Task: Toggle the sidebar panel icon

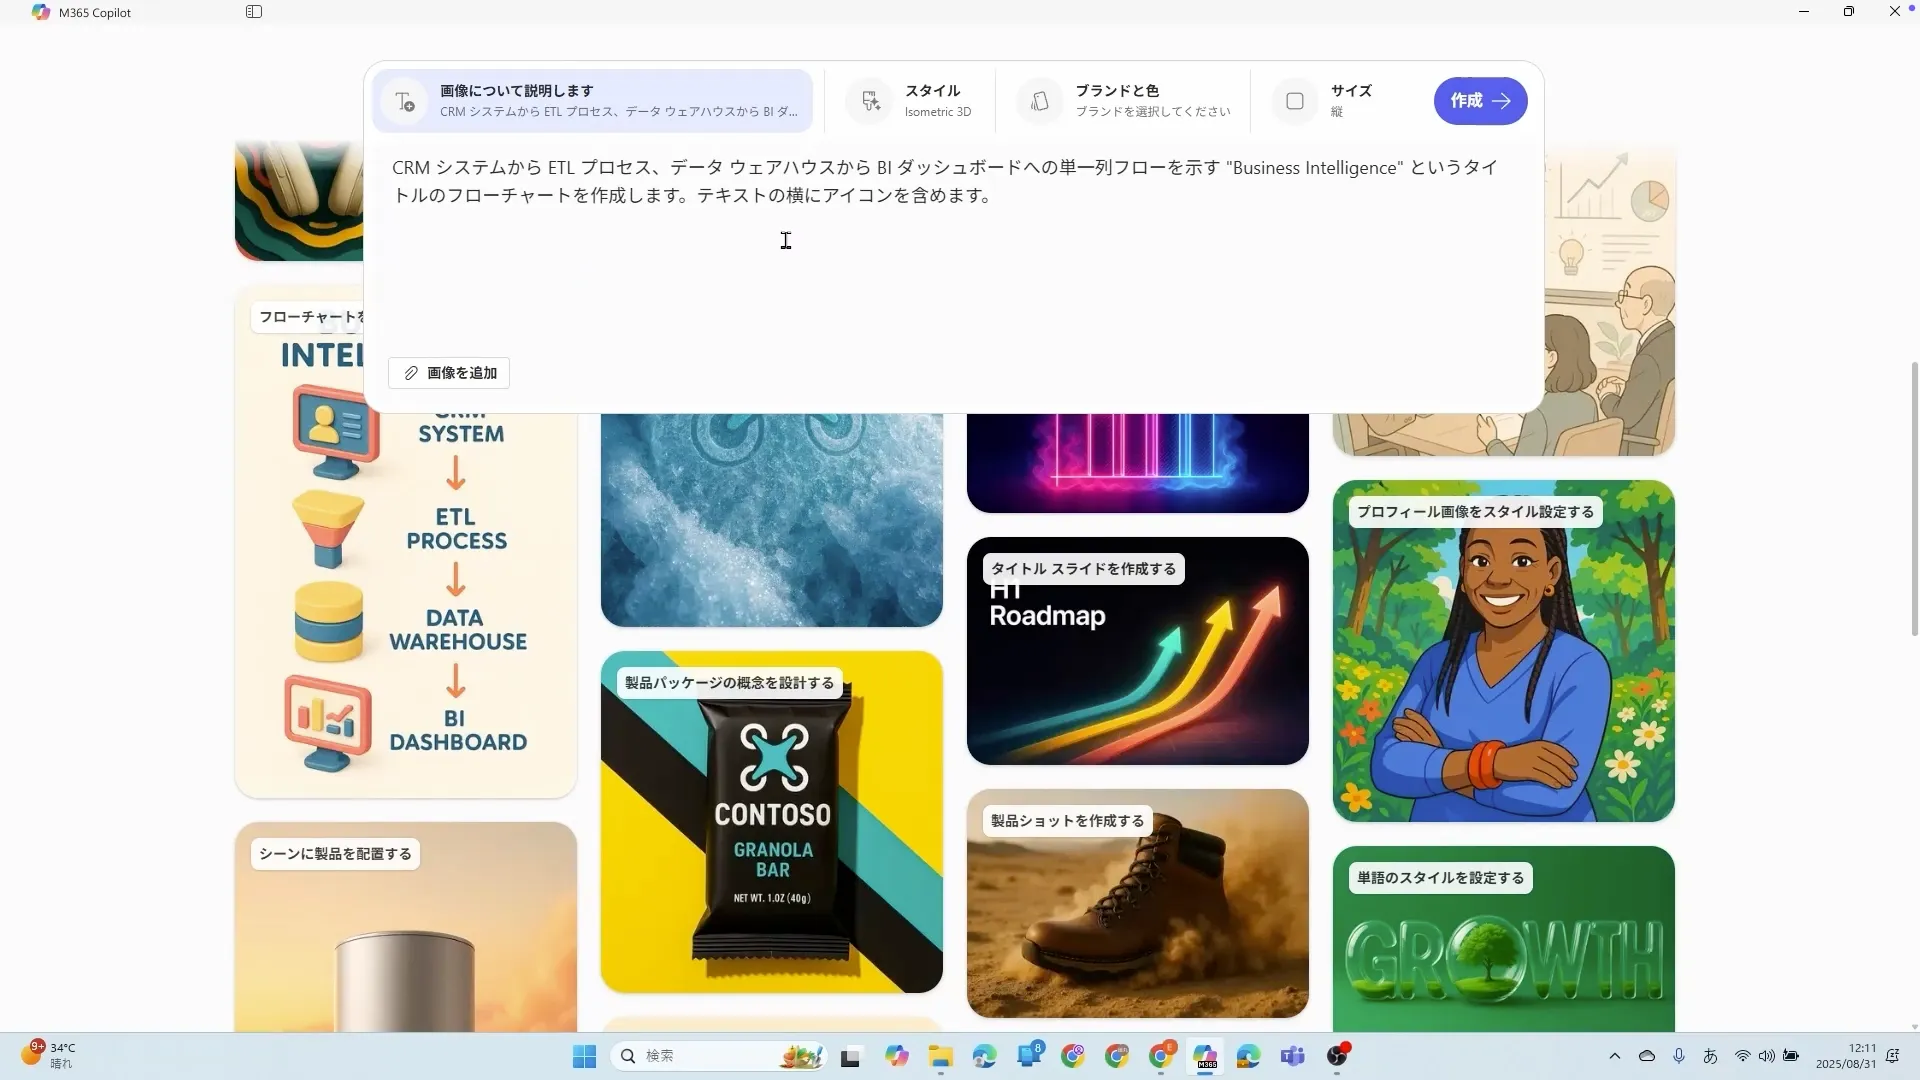Action: [255, 11]
